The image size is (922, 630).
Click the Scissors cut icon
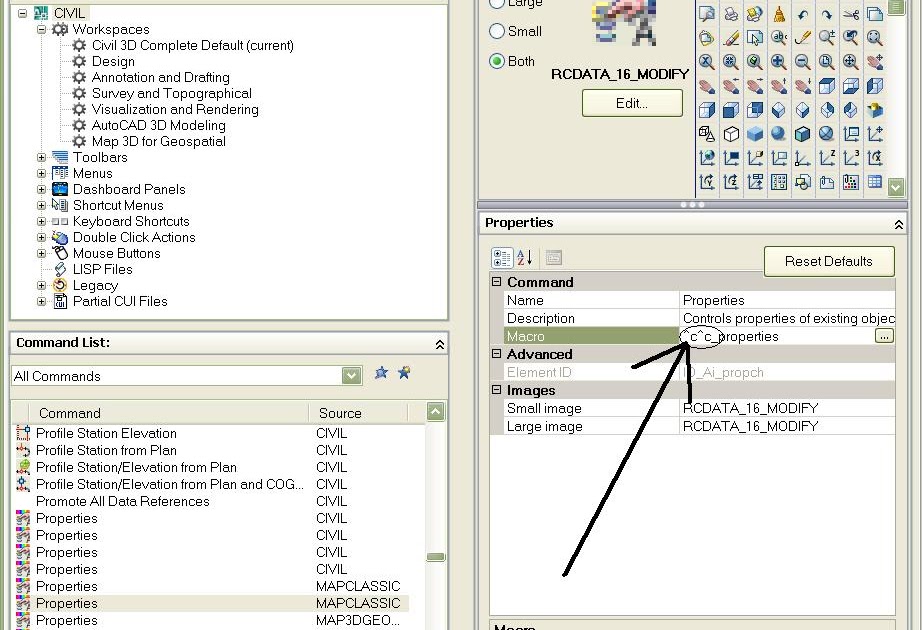tap(851, 14)
